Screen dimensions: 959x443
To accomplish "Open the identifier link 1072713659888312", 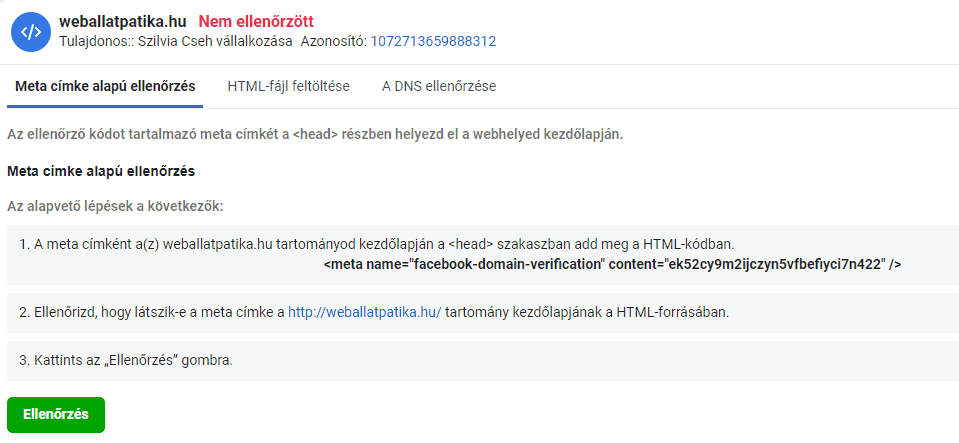I will click(433, 41).
